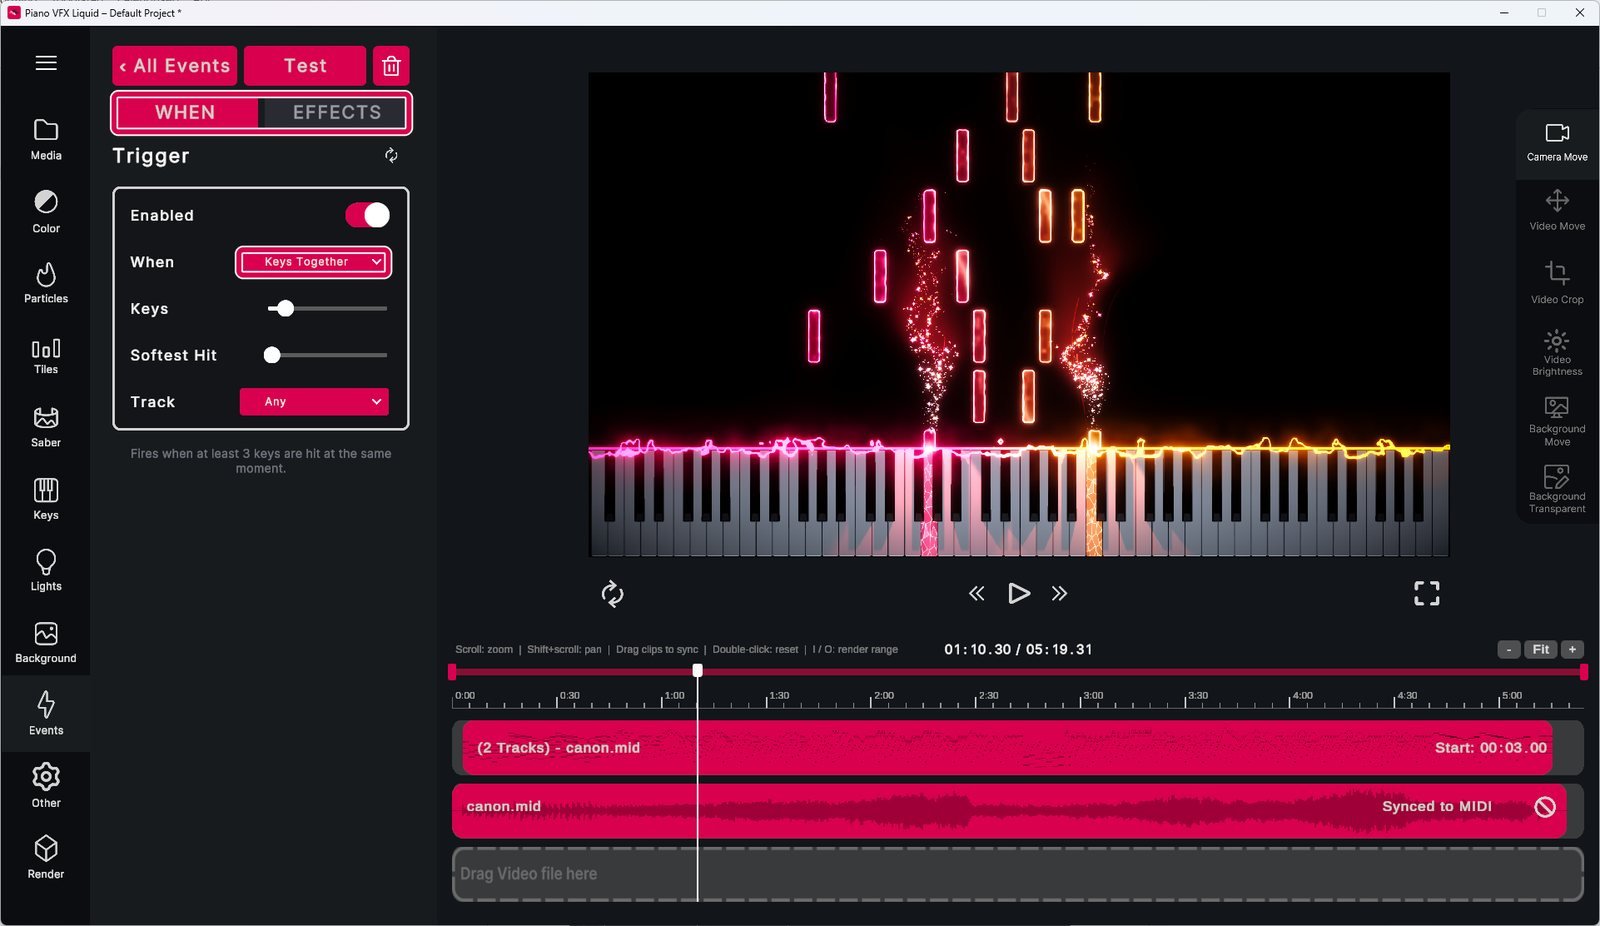
Task: Open the Media panel
Action: pos(46,140)
